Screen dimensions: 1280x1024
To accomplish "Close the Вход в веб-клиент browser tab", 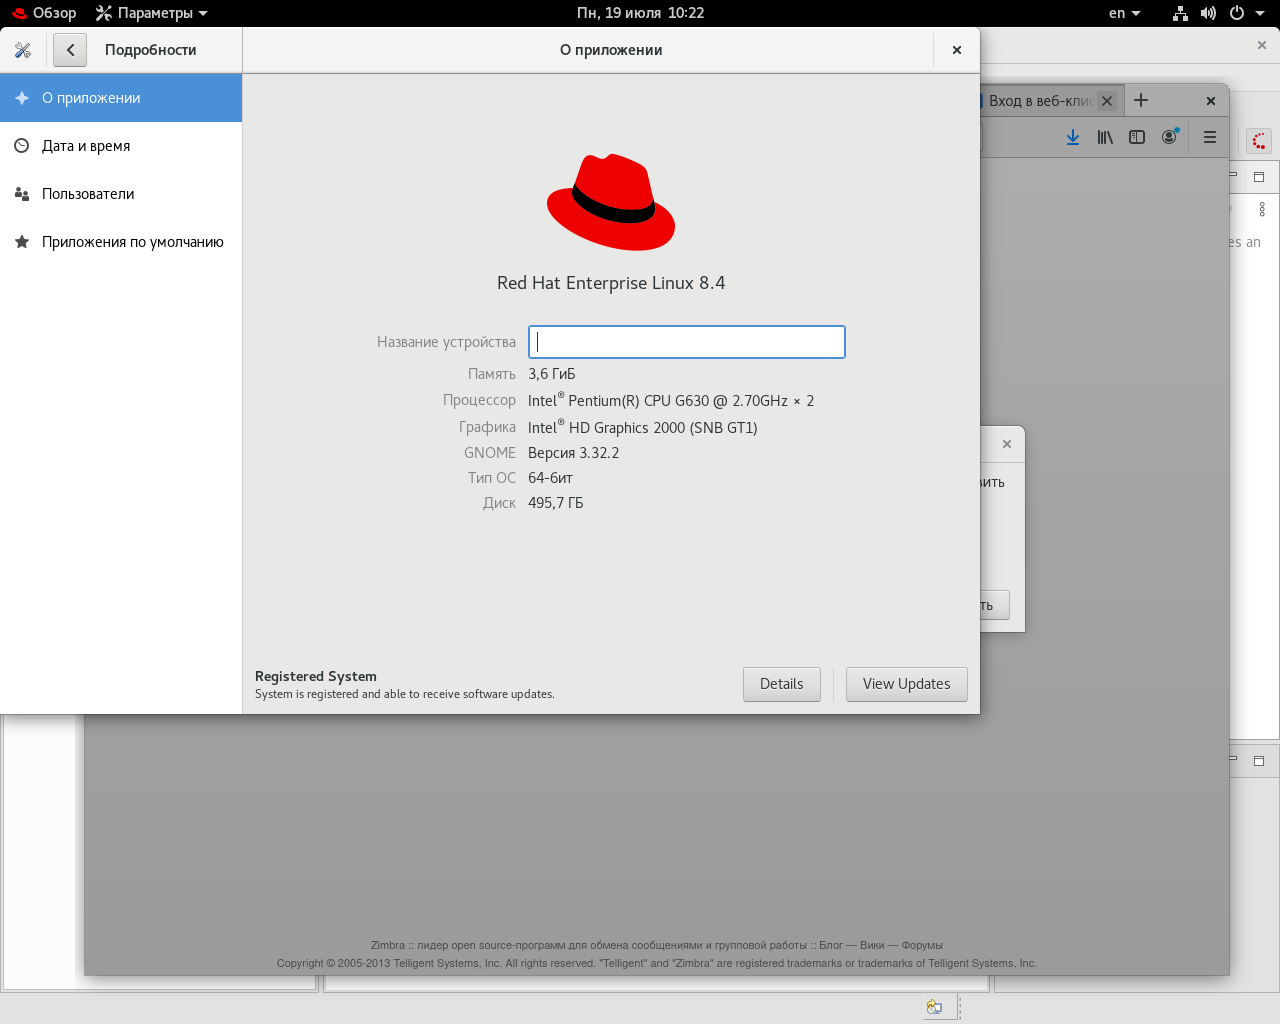I will tap(1107, 101).
